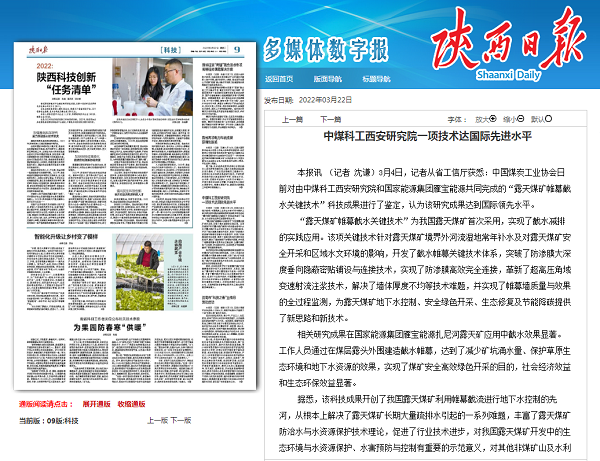Click the 通版阅读请点击 red label
The image size is (600, 461).
[x=46, y=404]
